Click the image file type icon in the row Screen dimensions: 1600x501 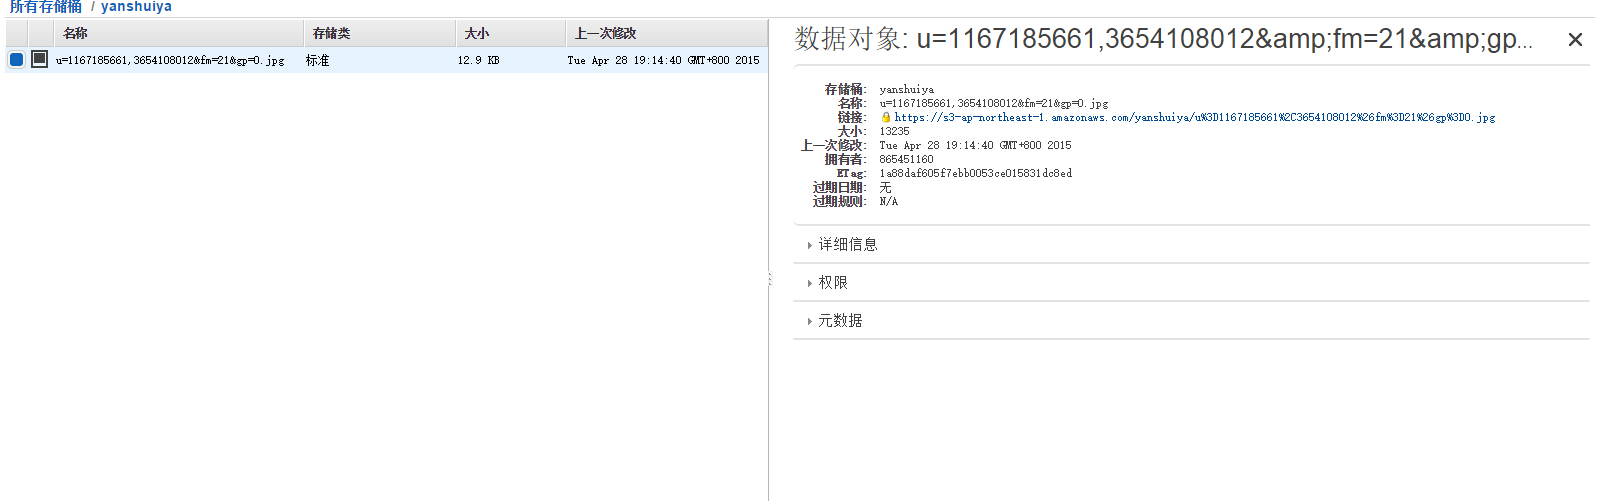(x=39, y=59)
